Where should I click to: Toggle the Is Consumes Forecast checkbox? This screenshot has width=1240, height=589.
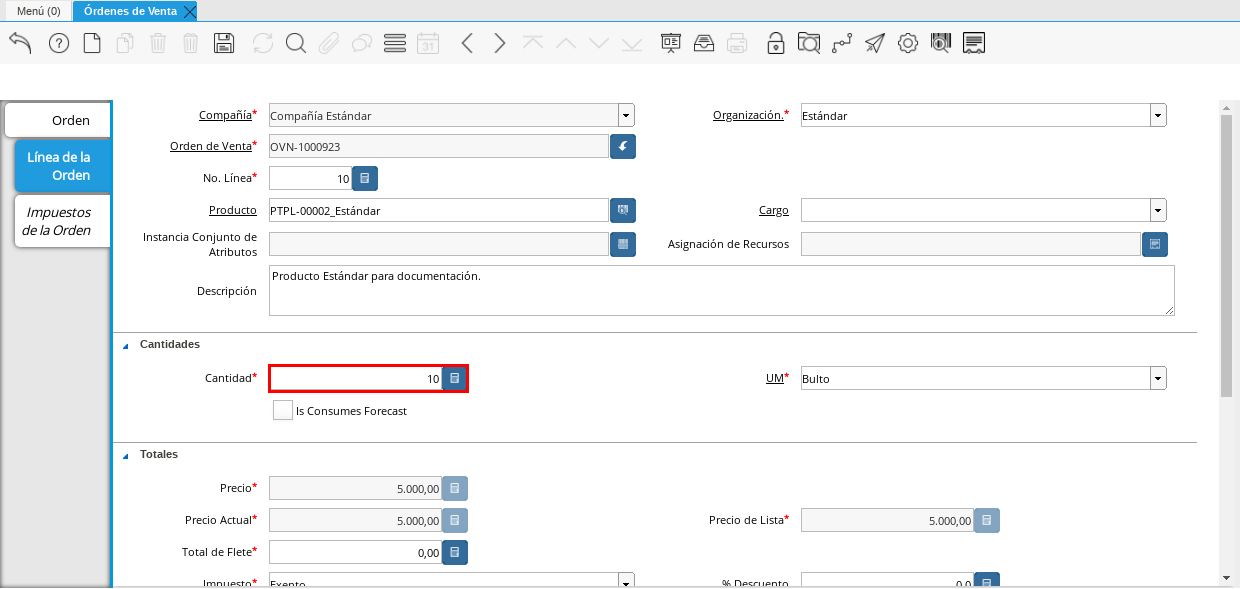click(283, 410)
